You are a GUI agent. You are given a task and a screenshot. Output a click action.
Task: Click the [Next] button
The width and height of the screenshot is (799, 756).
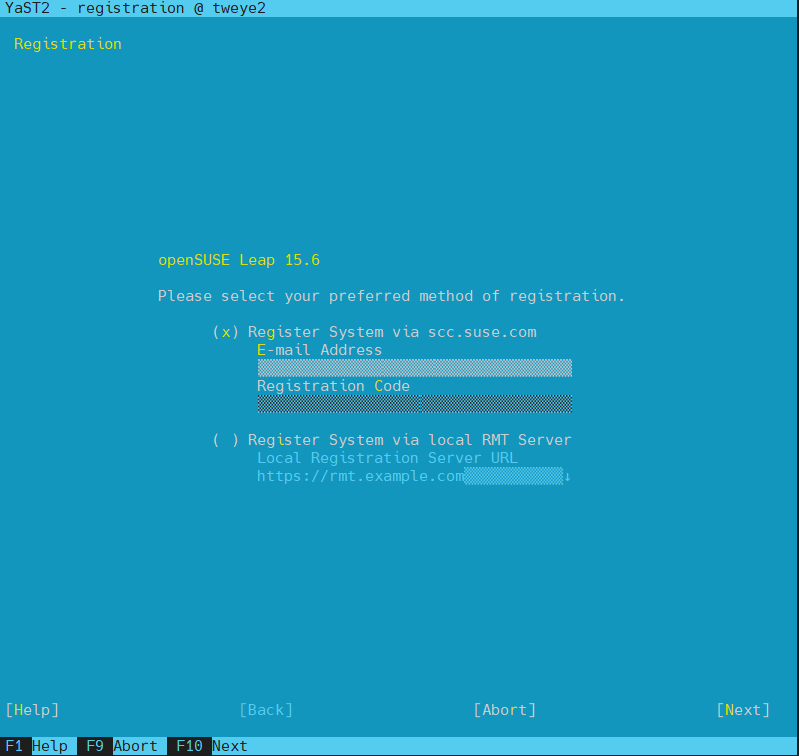pos(743,710)
